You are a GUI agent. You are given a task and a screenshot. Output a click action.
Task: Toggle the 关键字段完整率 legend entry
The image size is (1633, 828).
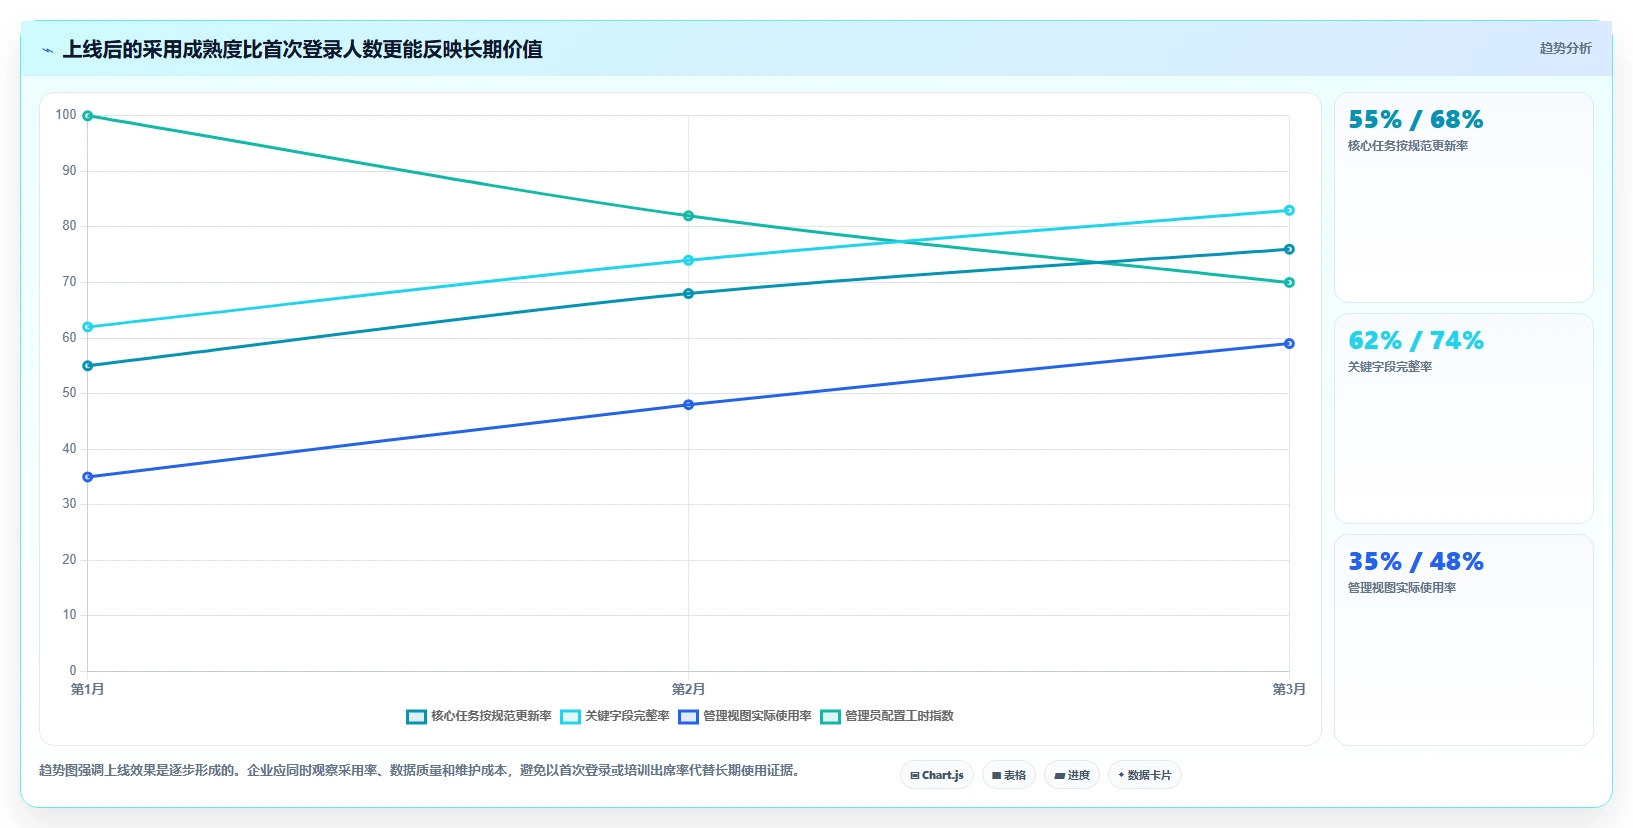pyautogui.click(x=615, y=716)
